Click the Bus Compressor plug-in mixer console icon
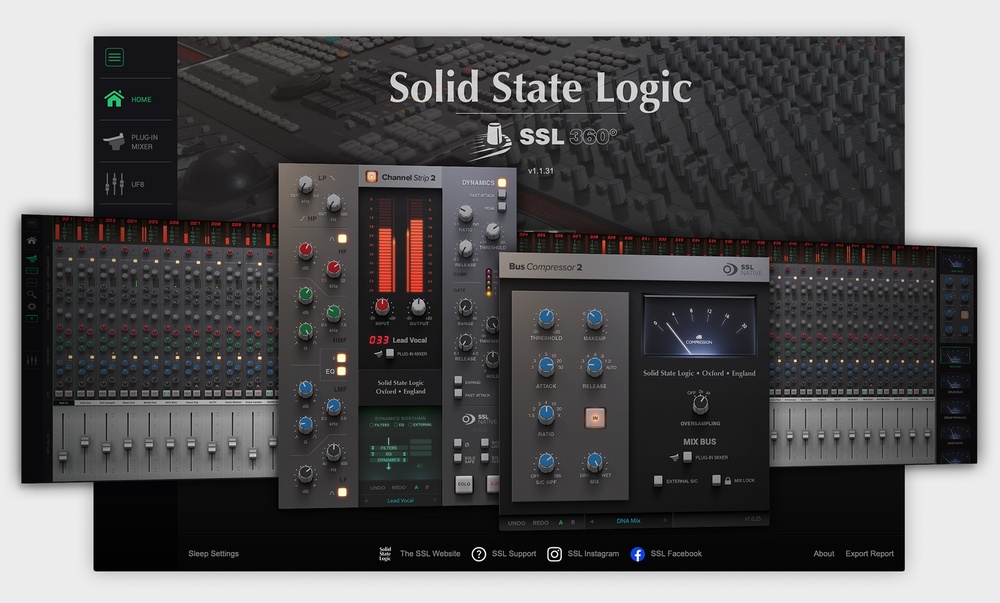1000x603 pixels. pyautogui.click(x=674, y=457)
